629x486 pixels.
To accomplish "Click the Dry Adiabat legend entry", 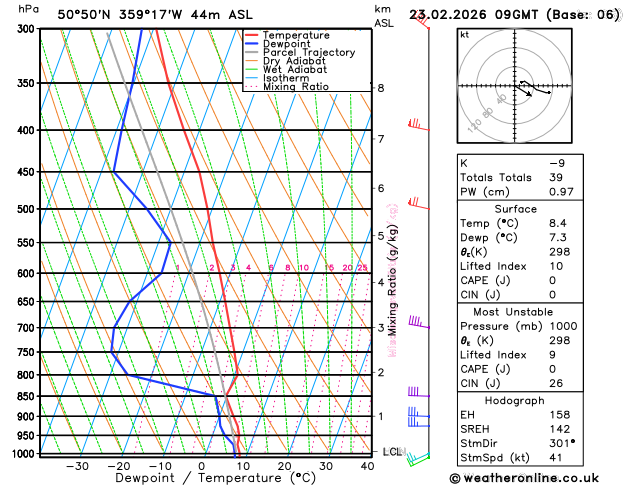I will tap(285, 61).
